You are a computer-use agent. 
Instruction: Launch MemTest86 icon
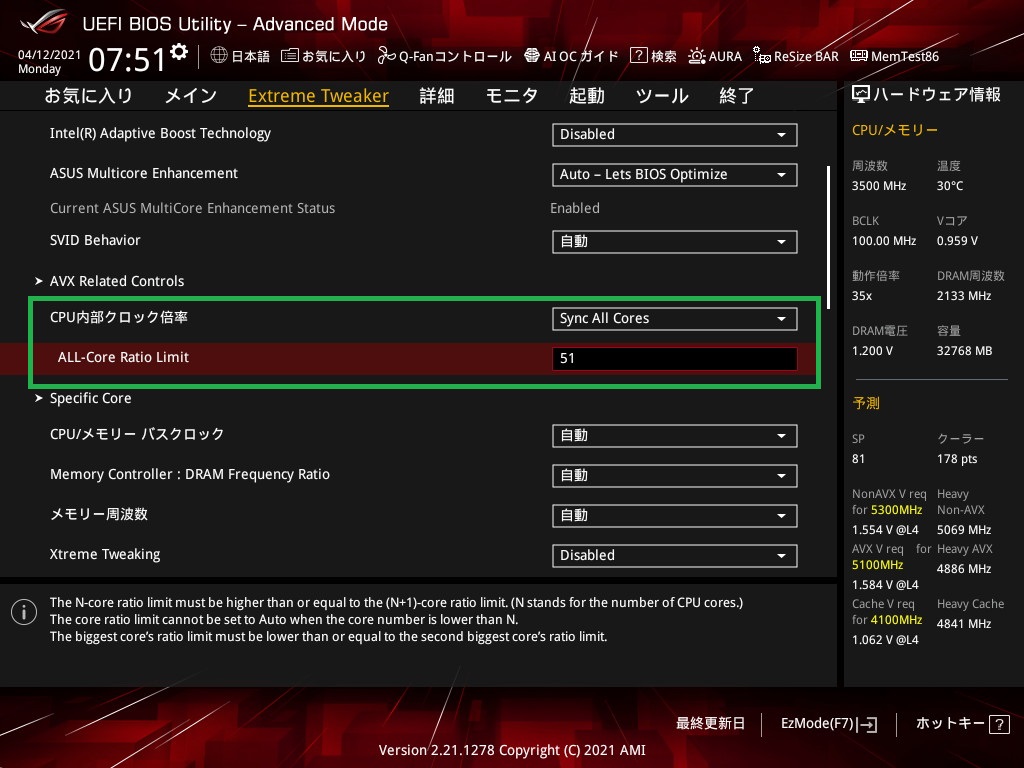click(x=858, y=56)
